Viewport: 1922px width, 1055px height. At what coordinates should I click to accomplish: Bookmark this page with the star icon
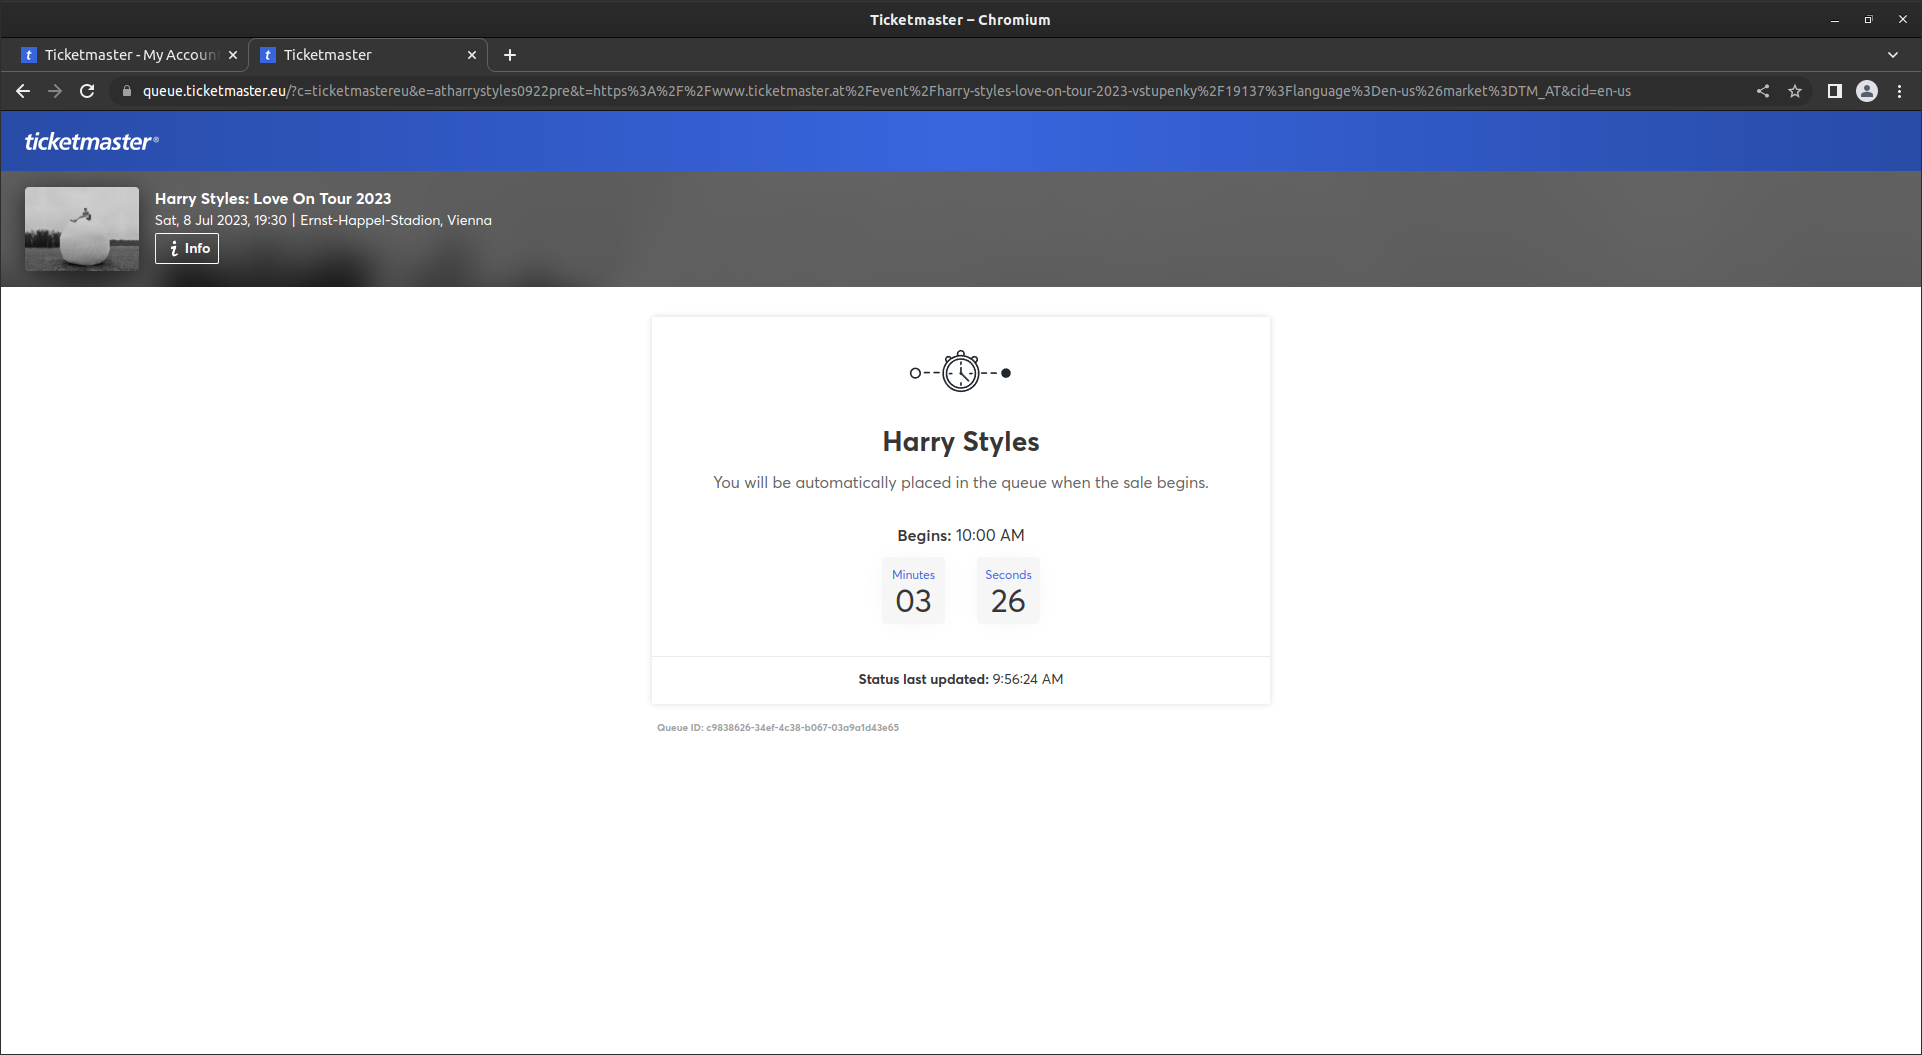[1795, 91]
